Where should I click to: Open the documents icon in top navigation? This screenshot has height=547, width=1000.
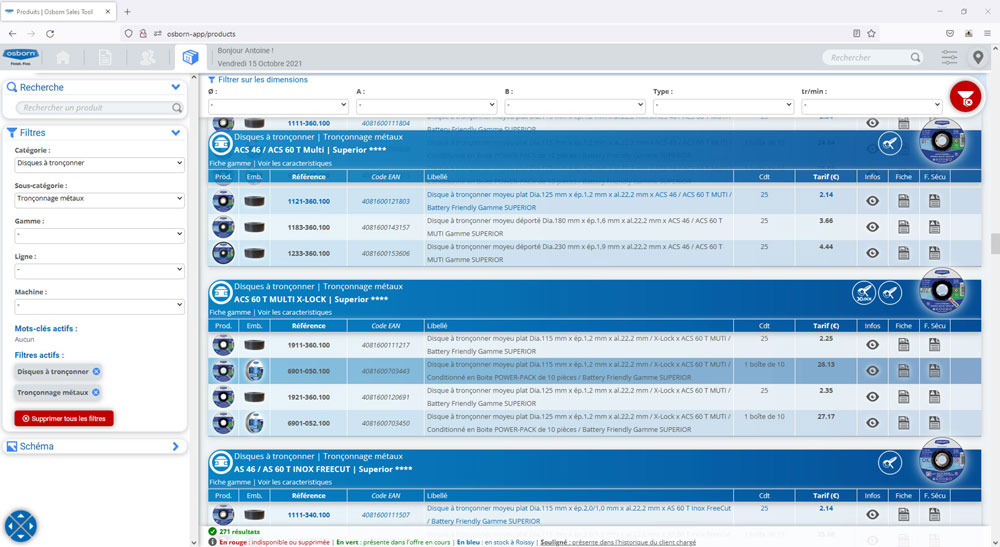pyautogui.click(x=105, y=57)
